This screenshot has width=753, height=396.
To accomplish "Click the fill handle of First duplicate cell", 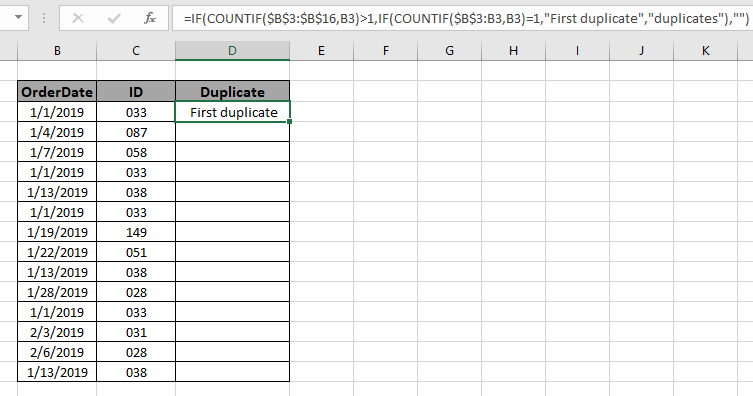I will (290, 122).
